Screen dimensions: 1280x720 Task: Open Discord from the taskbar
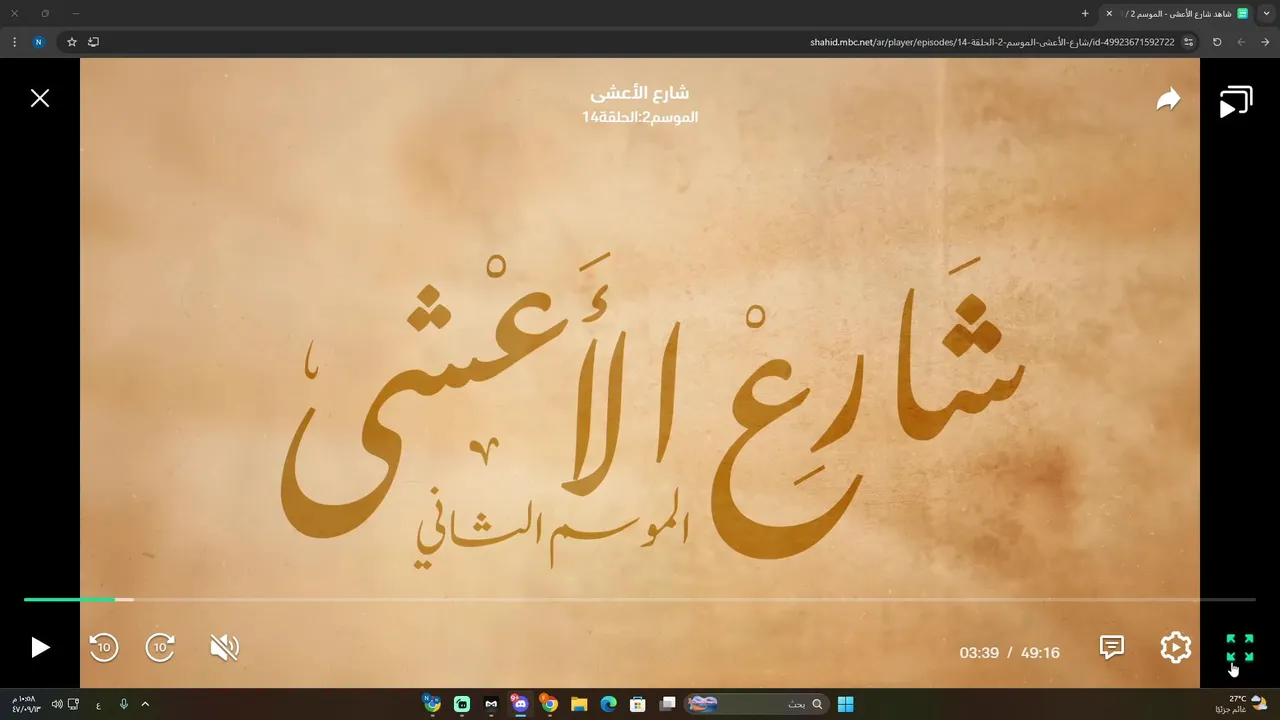tap(520, 704)
